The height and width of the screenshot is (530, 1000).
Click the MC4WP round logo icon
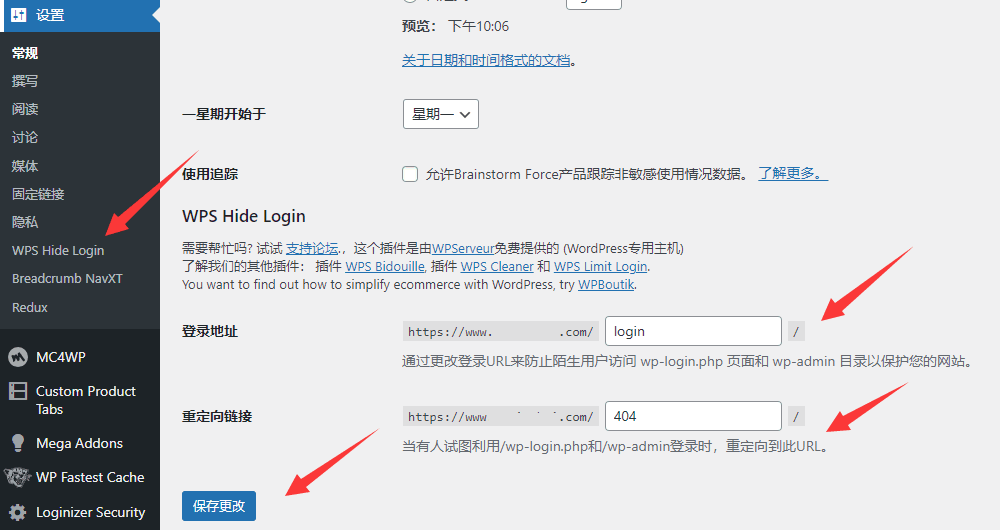point(18,357)
